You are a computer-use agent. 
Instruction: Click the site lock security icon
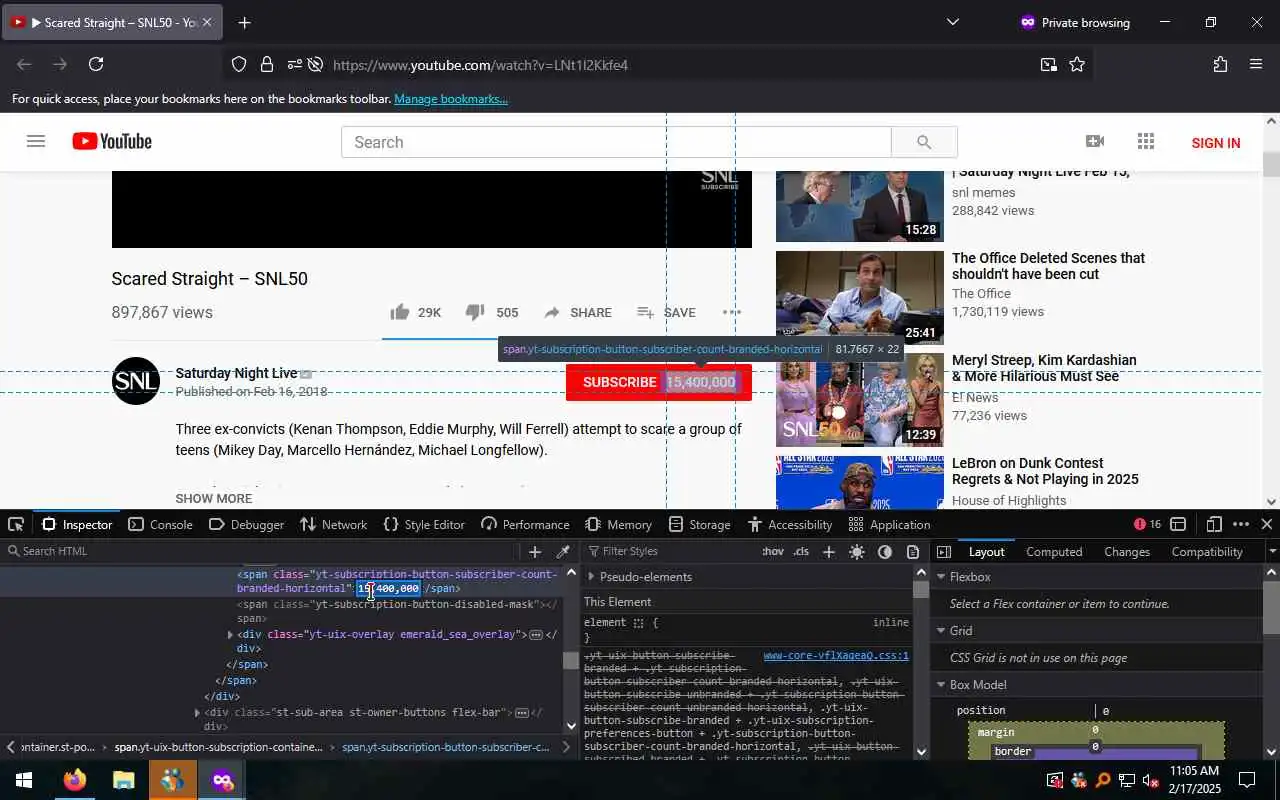point(267,65)
